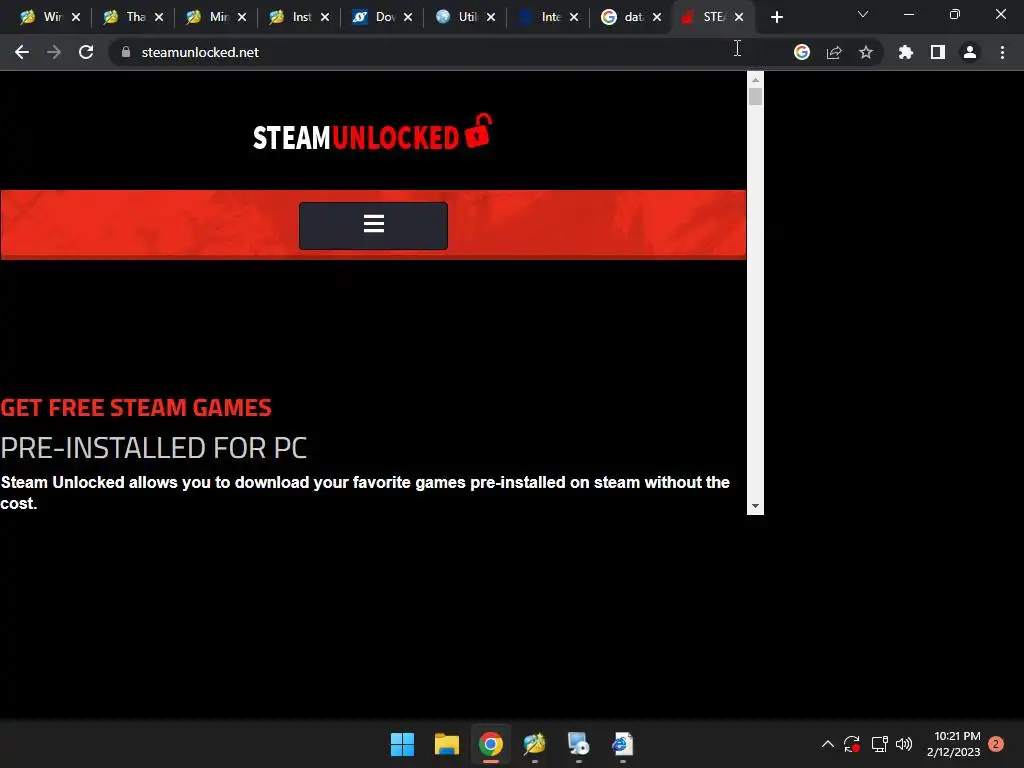Click the page scrollbar thumb
Screen dimensions: 1024x768
click(x=756, y=97)
